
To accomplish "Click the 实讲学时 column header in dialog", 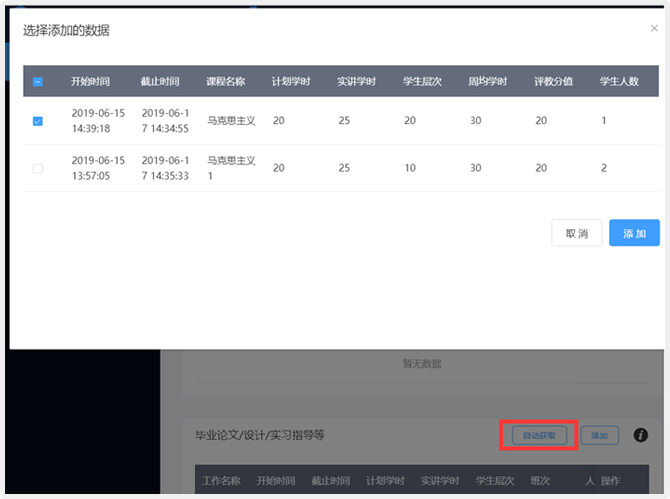I will (356, 81).
